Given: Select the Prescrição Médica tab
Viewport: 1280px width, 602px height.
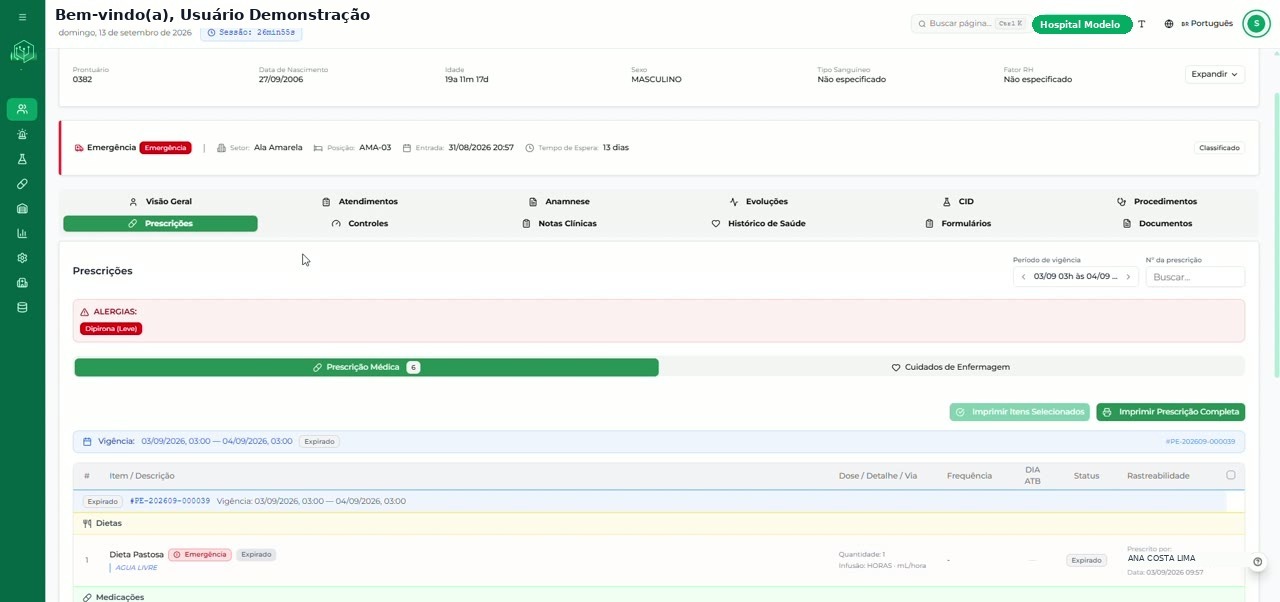Looking at the screenshot, I should (x=366, y=367).
